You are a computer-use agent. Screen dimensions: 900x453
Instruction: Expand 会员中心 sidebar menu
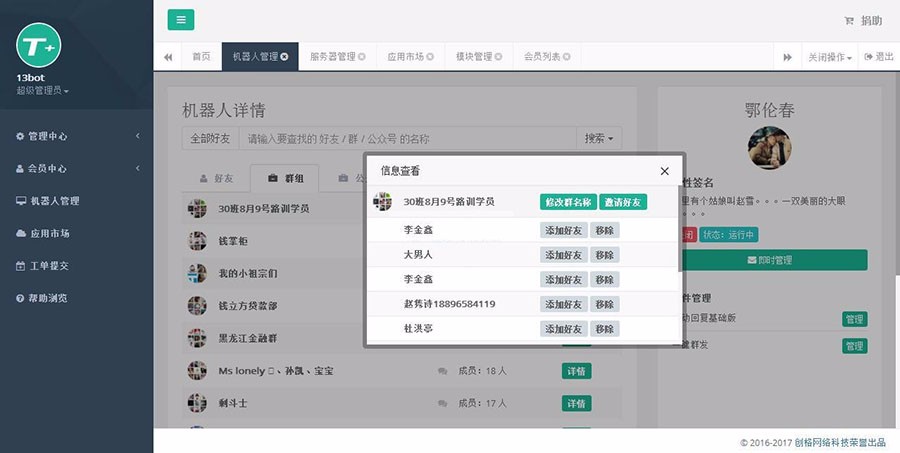76,168
